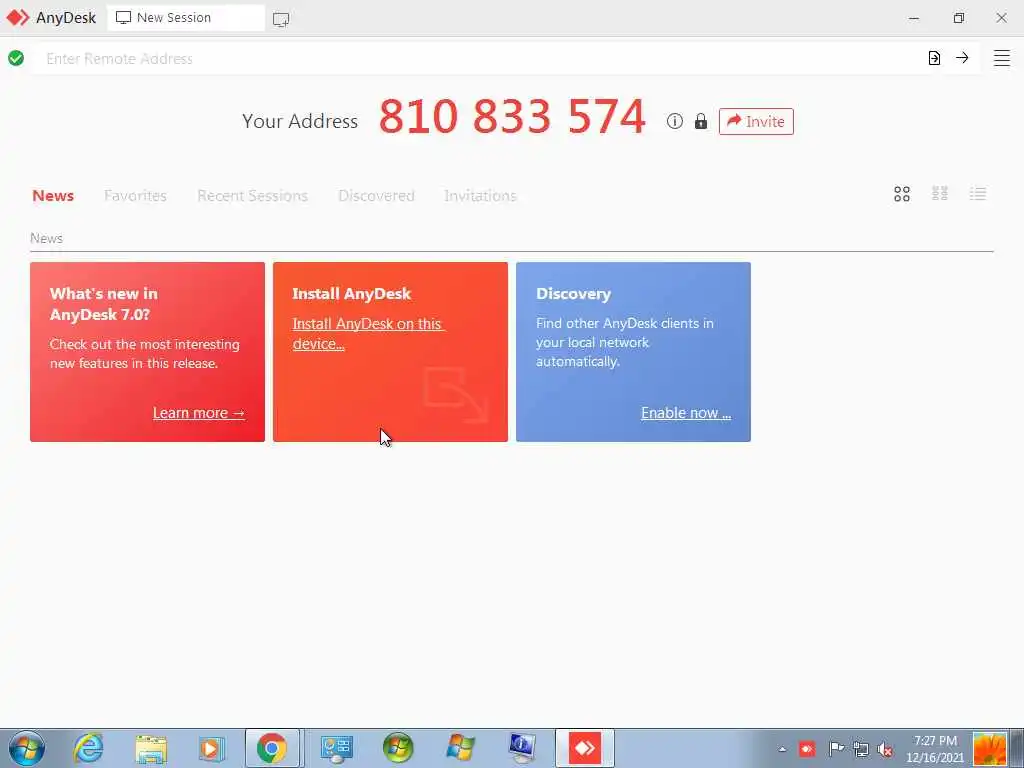Switch to AnyDesk taskbar button

click(584, 748)
